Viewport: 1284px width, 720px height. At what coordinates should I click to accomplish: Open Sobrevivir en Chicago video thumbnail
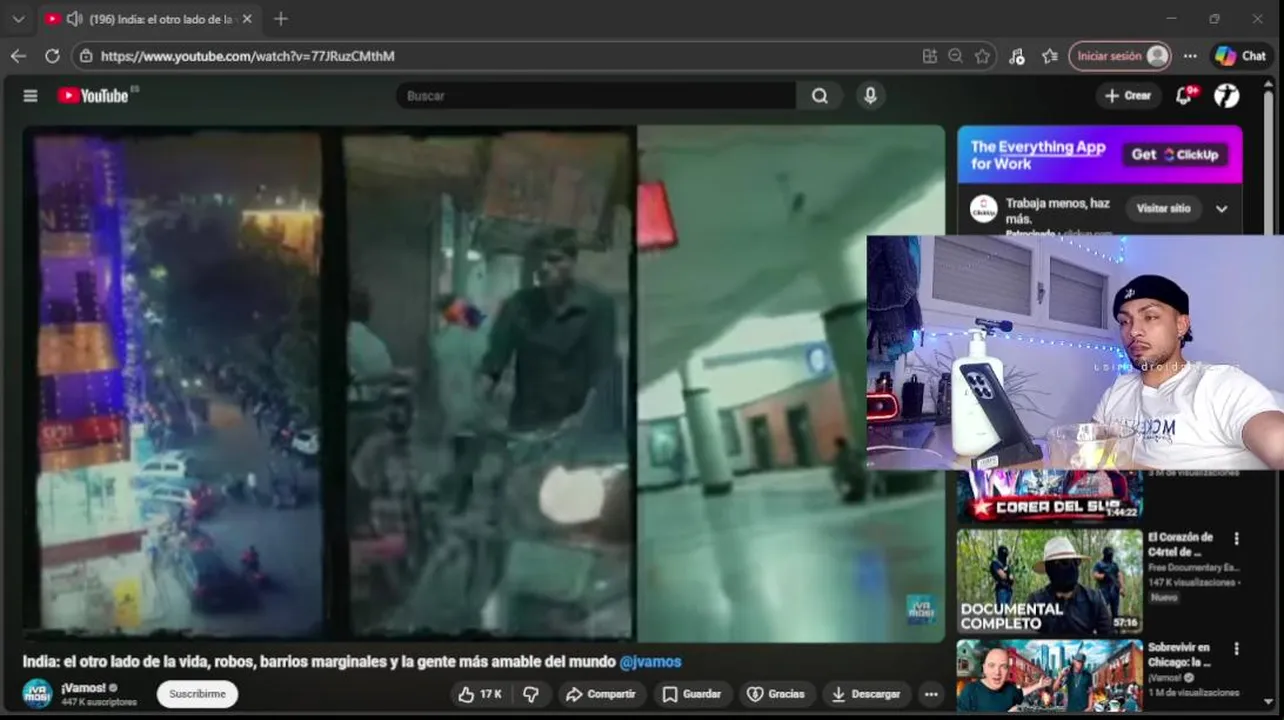coord(1050,676)
